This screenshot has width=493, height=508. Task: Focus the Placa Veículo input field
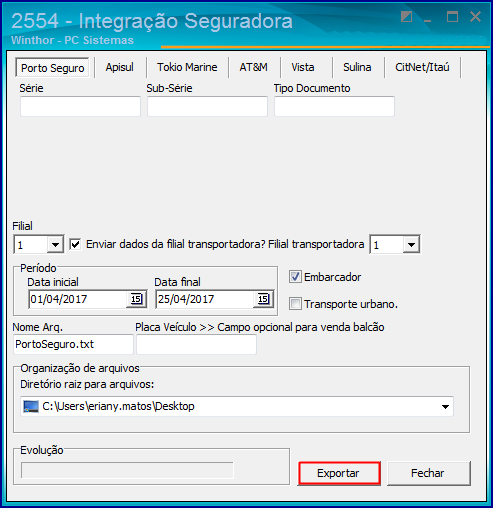coord(197,344)
